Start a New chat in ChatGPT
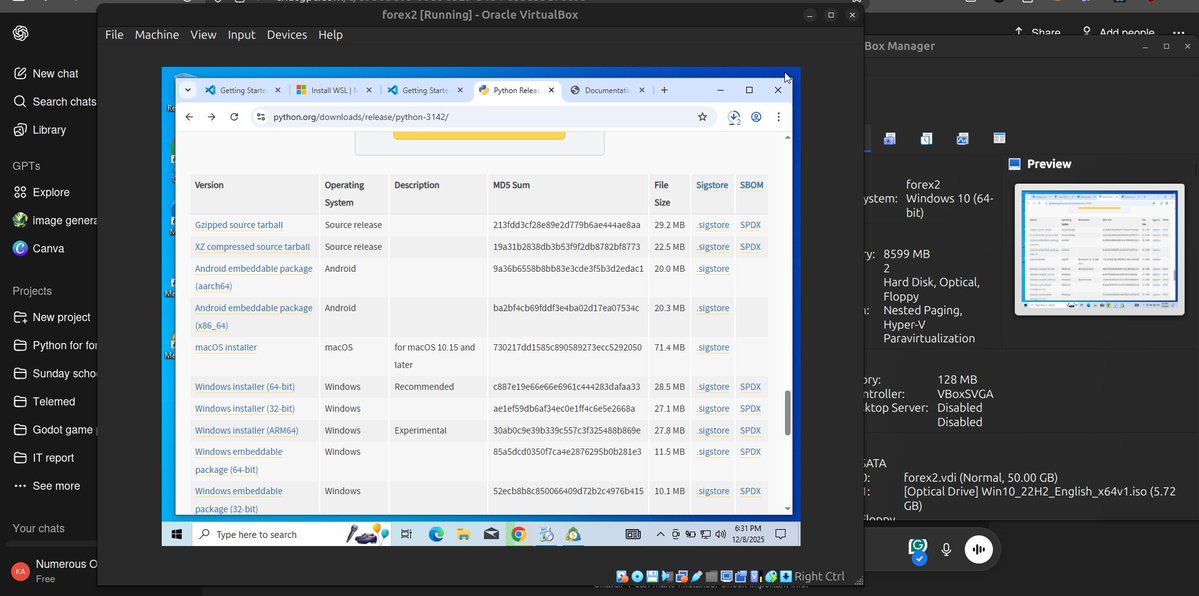 tap(46, 73)
